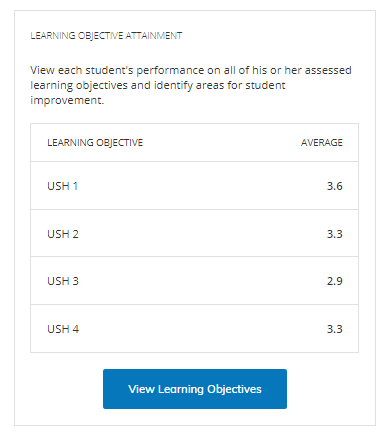This screenshot has width=390, height=438.
Task: Click the Average column header
Action: [x=322, y=143]
